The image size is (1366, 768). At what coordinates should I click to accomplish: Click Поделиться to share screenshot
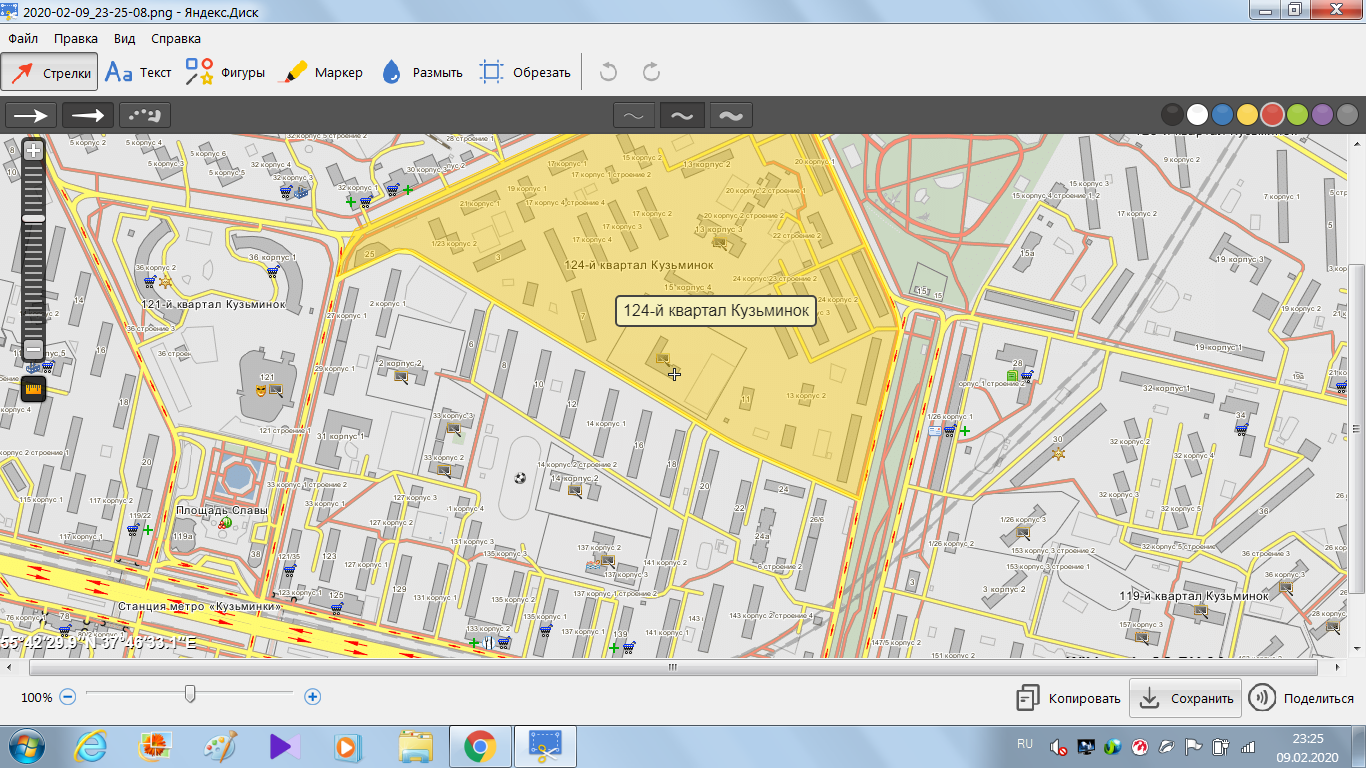(x=1303, y=698)
